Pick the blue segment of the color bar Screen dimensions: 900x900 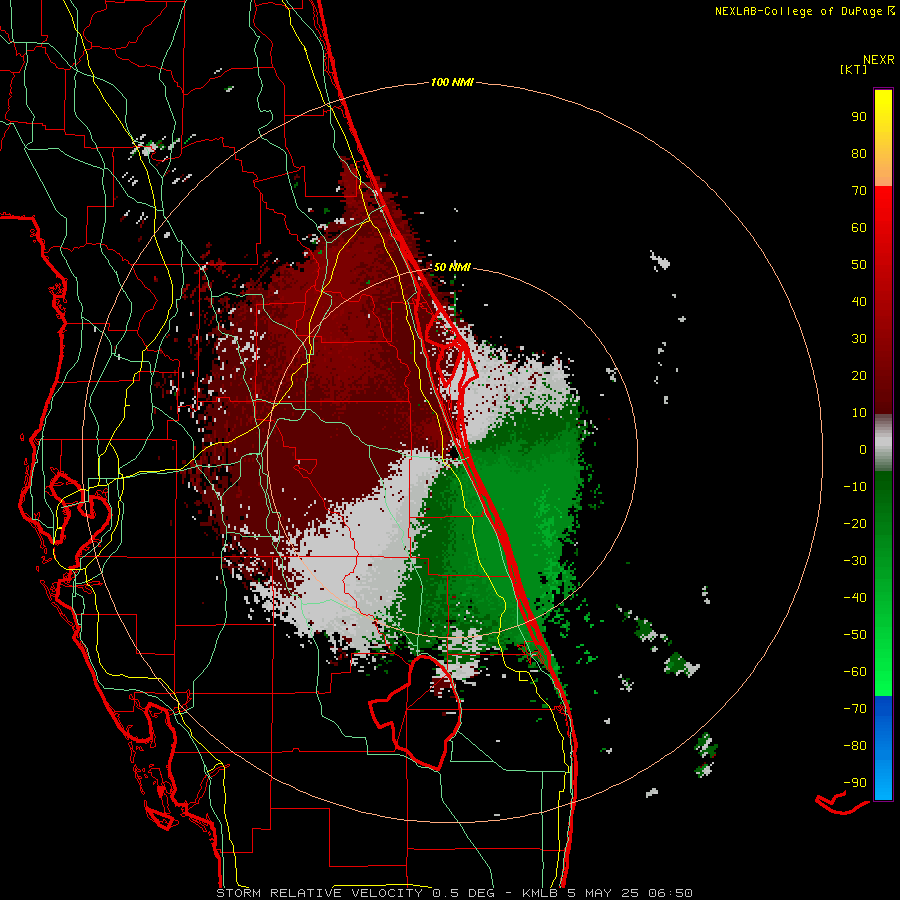click(x=883, y=747)
